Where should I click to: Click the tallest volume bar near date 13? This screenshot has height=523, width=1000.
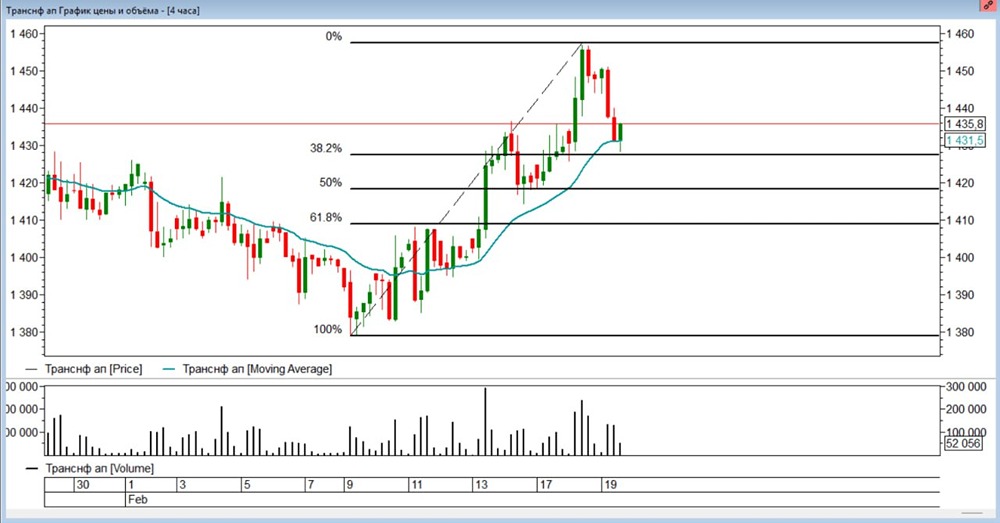(x=485, y=421)
